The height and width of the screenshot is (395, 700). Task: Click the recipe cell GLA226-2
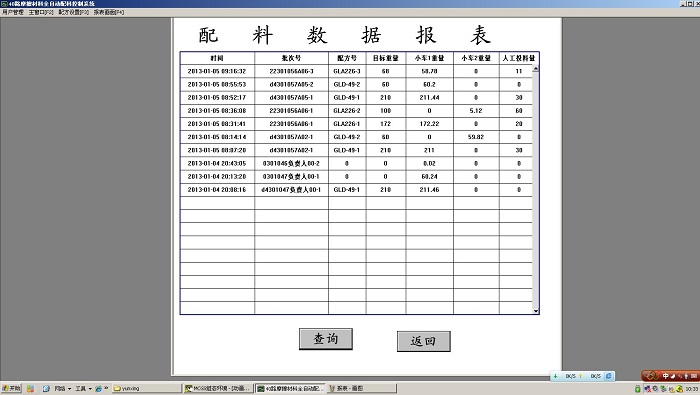(x=347, y=111)
